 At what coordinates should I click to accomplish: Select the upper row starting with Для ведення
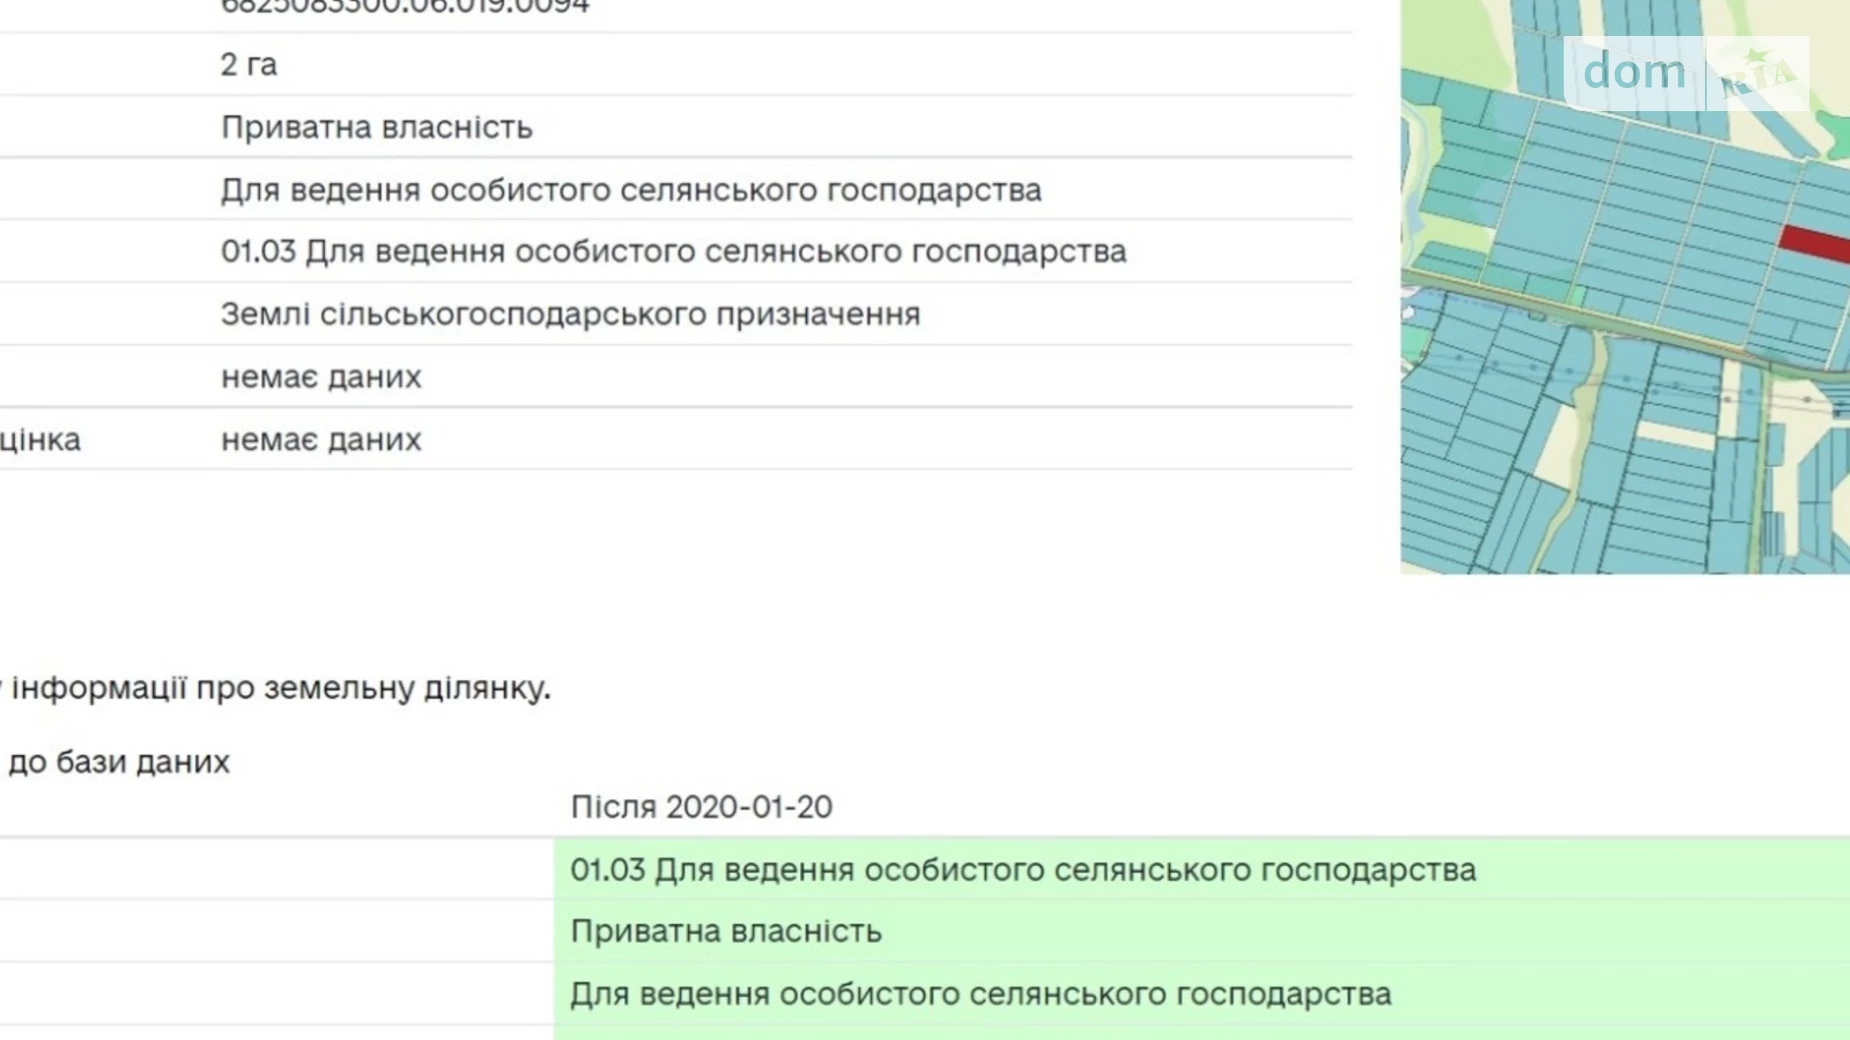[x=631, y=190]
